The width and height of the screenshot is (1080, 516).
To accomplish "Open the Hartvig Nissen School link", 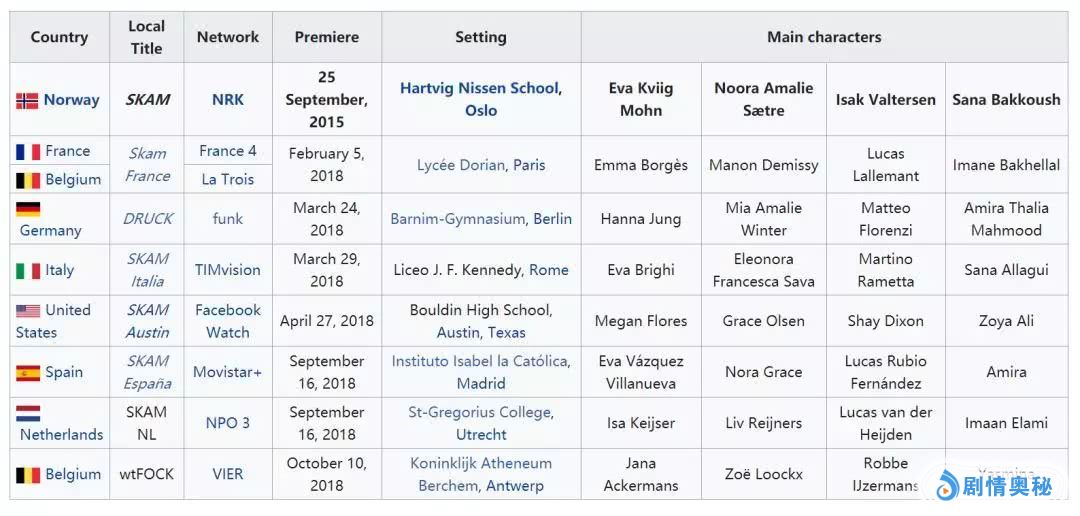I will point(479,88).
